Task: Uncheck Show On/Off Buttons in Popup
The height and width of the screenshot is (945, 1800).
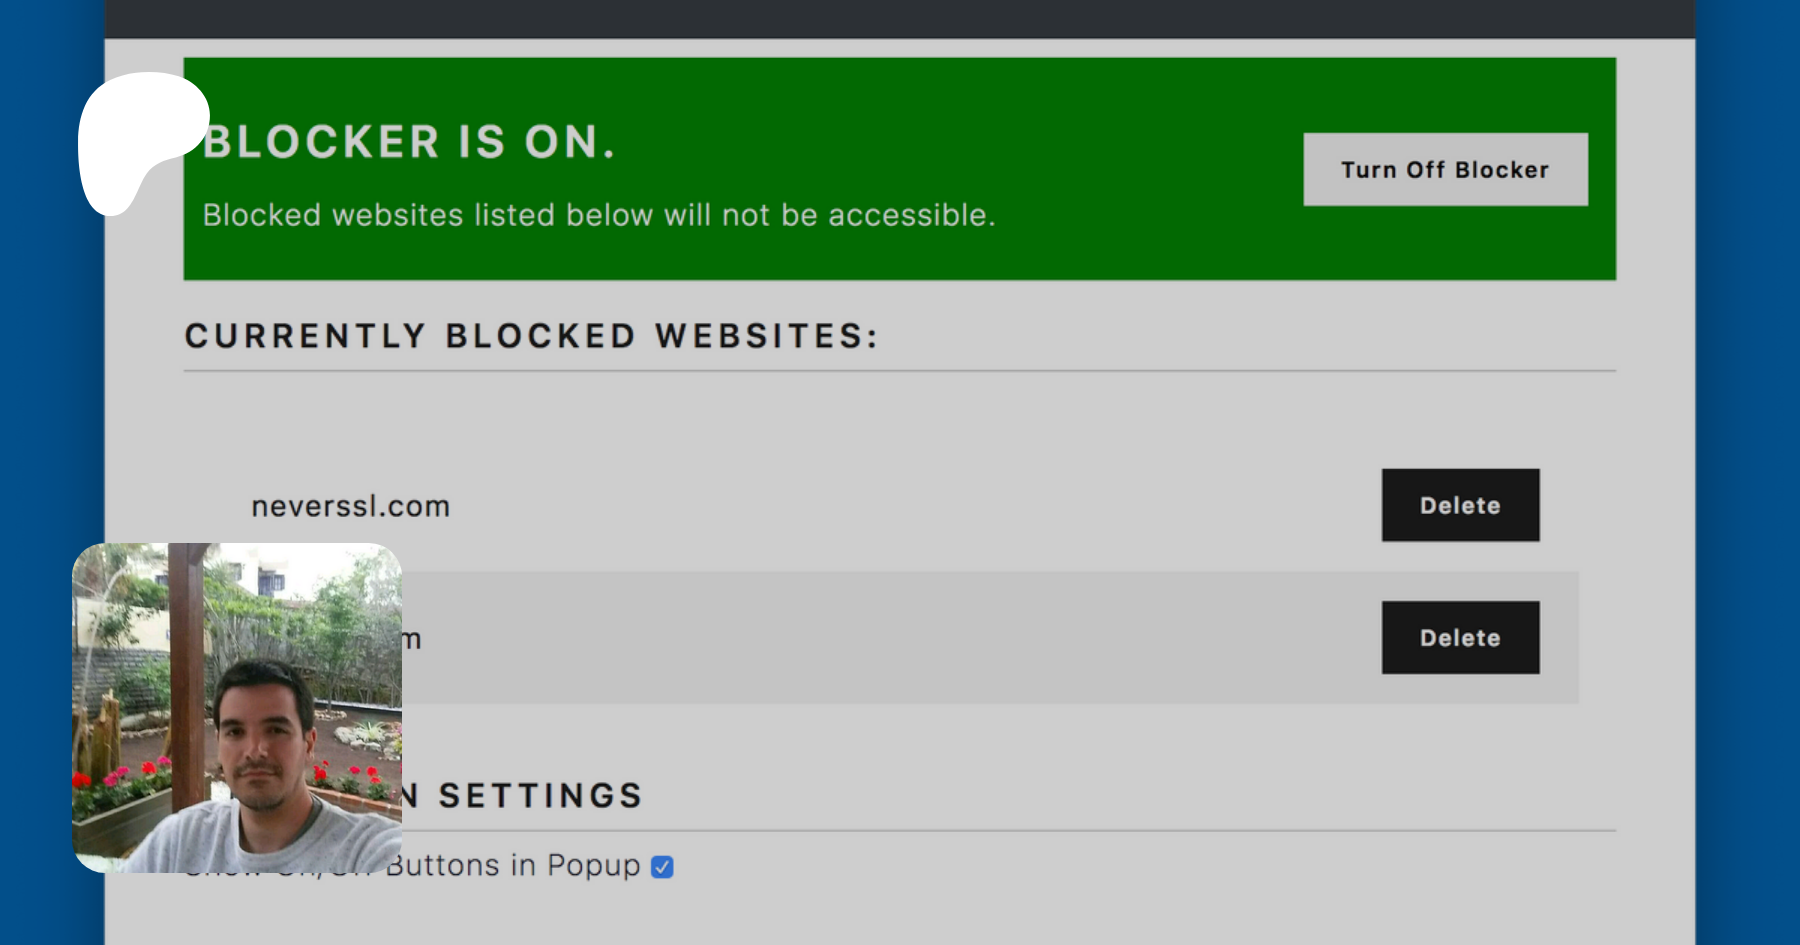Action: pyautogui.click(x=662, y=867)
